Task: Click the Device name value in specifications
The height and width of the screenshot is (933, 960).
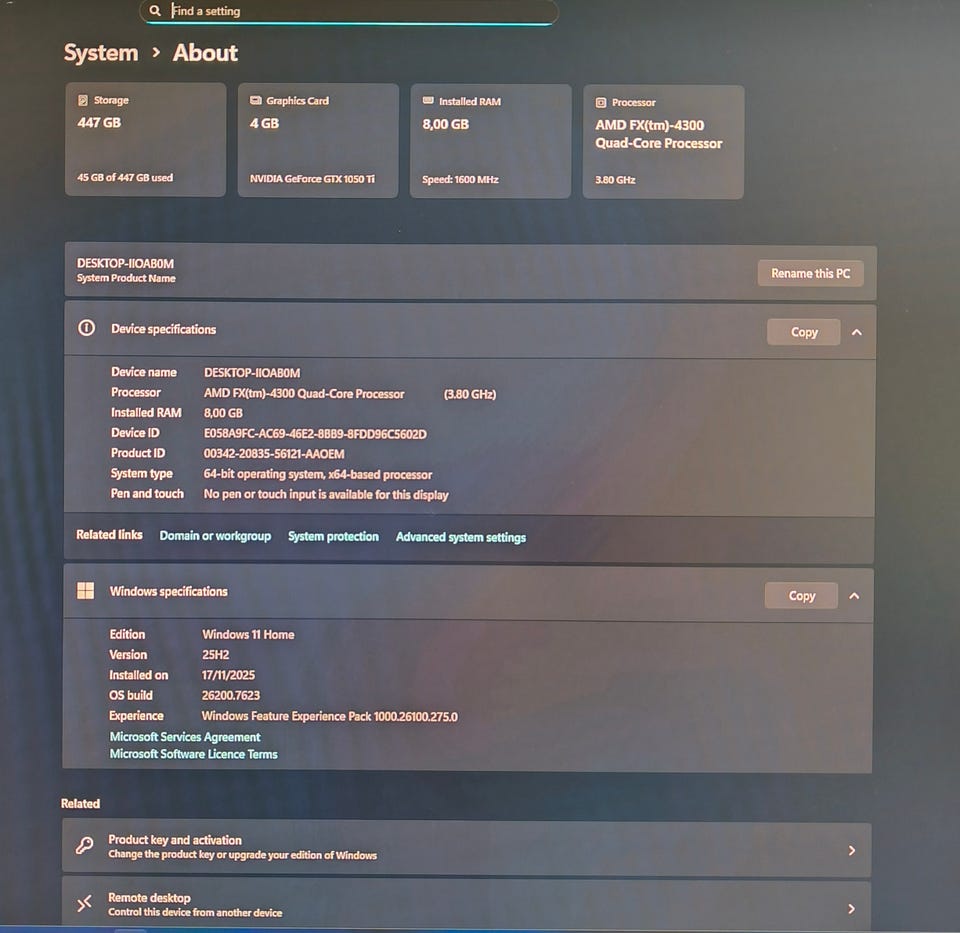Action: click(x=252, y=373)
